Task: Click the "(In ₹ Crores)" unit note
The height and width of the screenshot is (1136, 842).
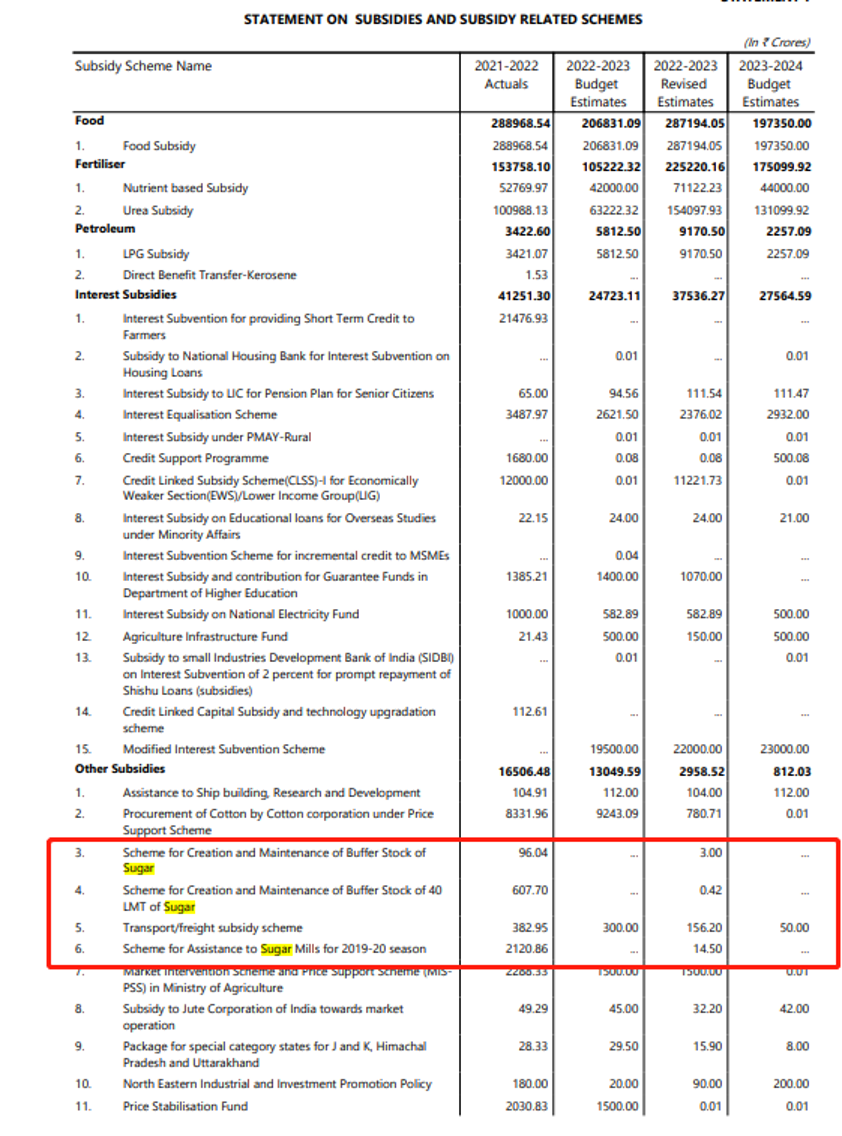Action: [x=776, y=43]
